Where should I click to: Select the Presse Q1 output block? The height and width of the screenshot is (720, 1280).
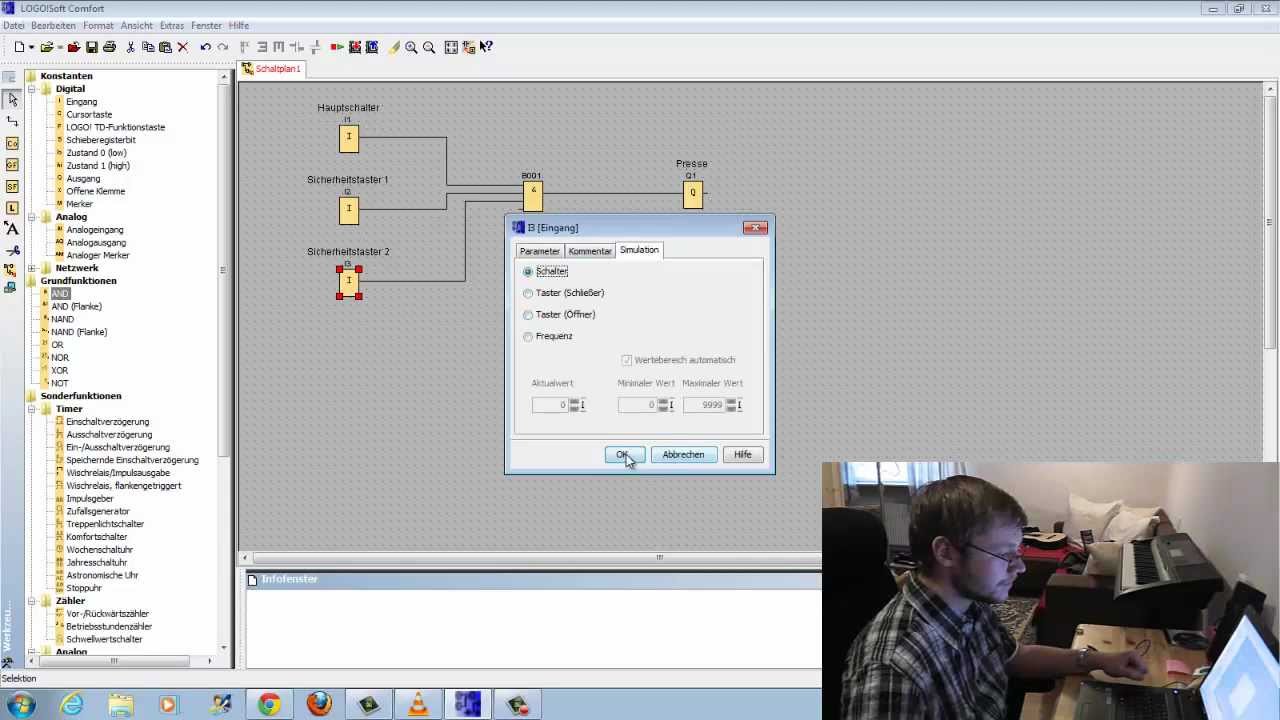click(x=692, y=194)
